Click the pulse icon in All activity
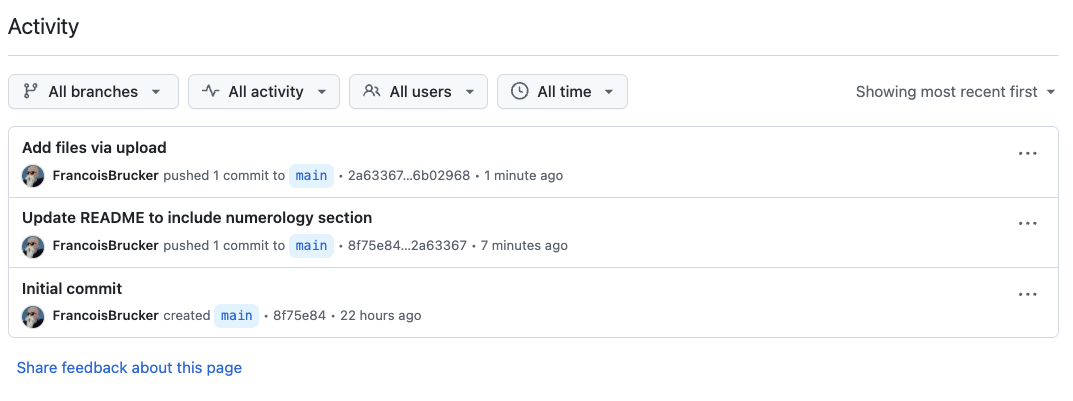 tap(211, 91)
